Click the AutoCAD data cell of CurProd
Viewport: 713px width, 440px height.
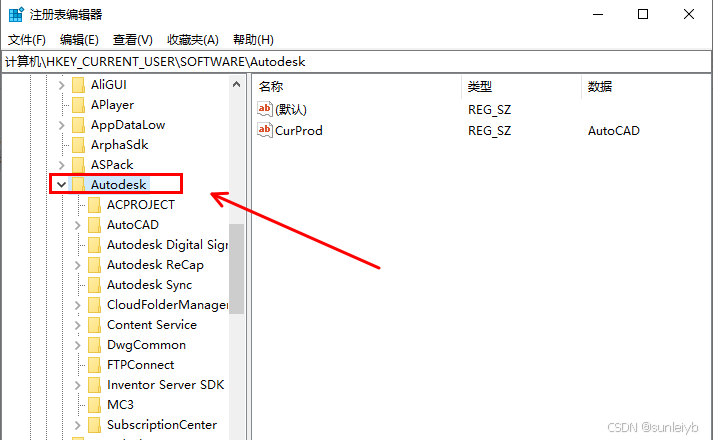point(614,130)
